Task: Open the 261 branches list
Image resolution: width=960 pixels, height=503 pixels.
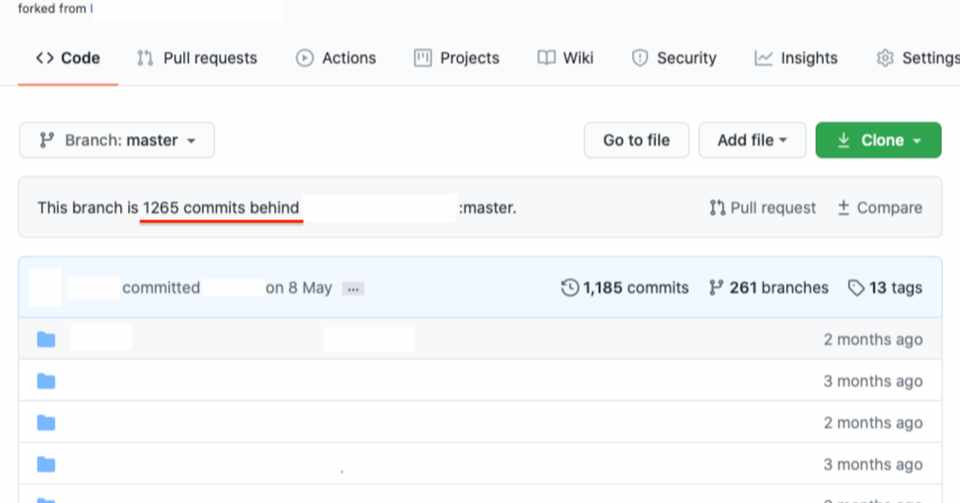Action: [x=768, y=288]
